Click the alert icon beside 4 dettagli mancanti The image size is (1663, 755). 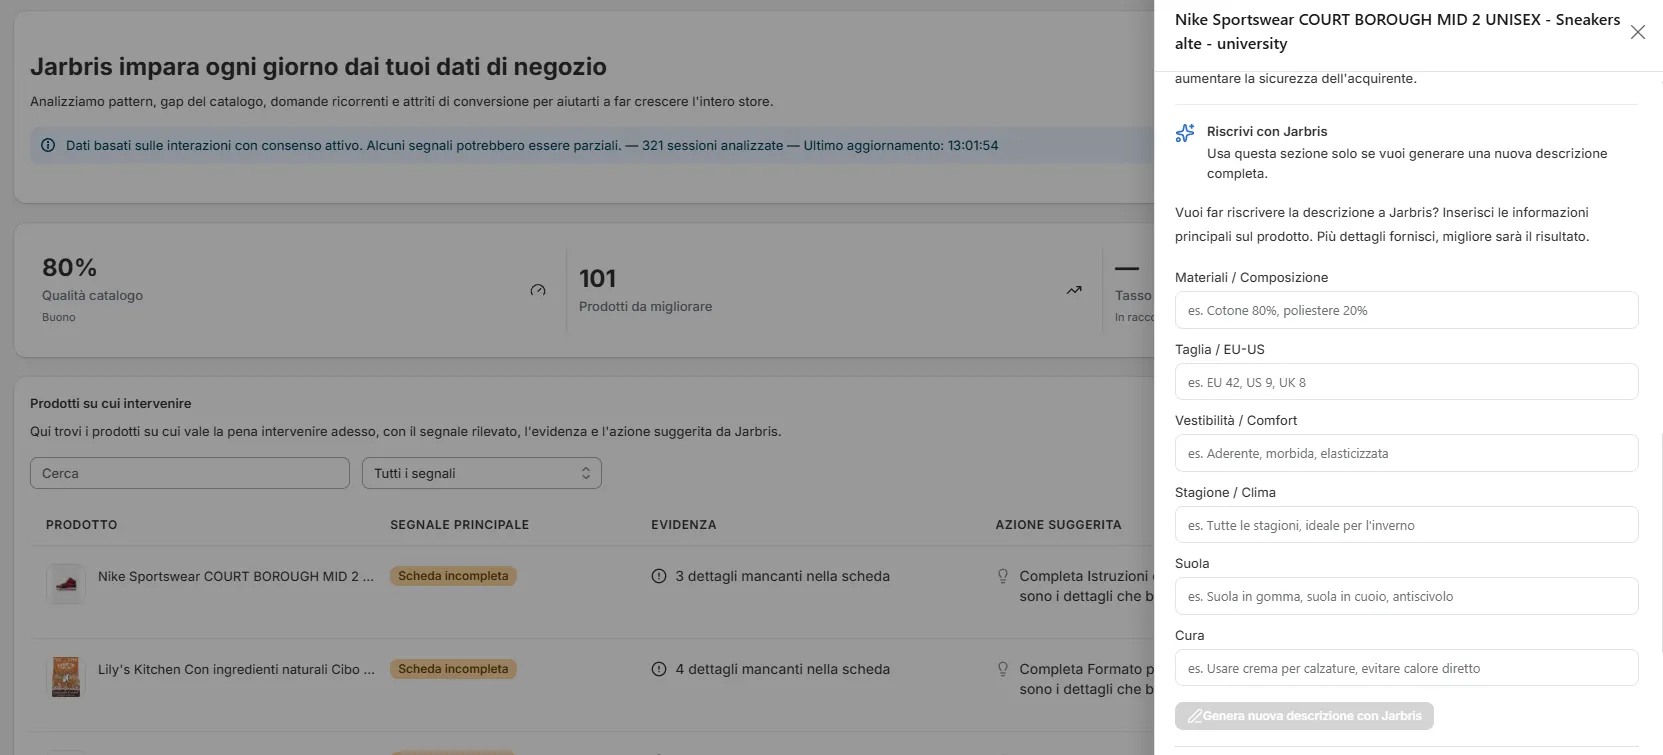[x=659, y=669]
